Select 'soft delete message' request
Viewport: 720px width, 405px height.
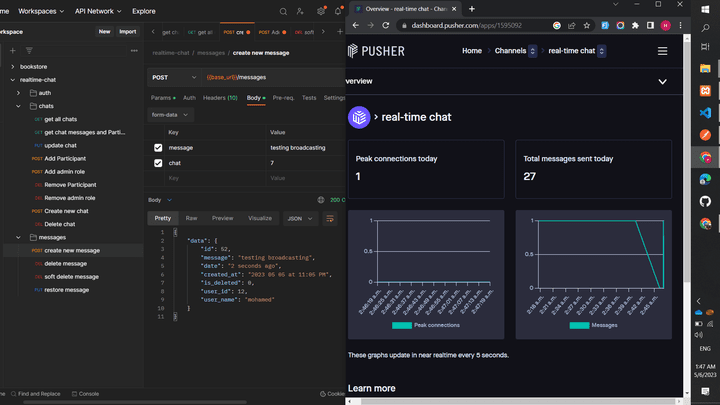[72, 277]
